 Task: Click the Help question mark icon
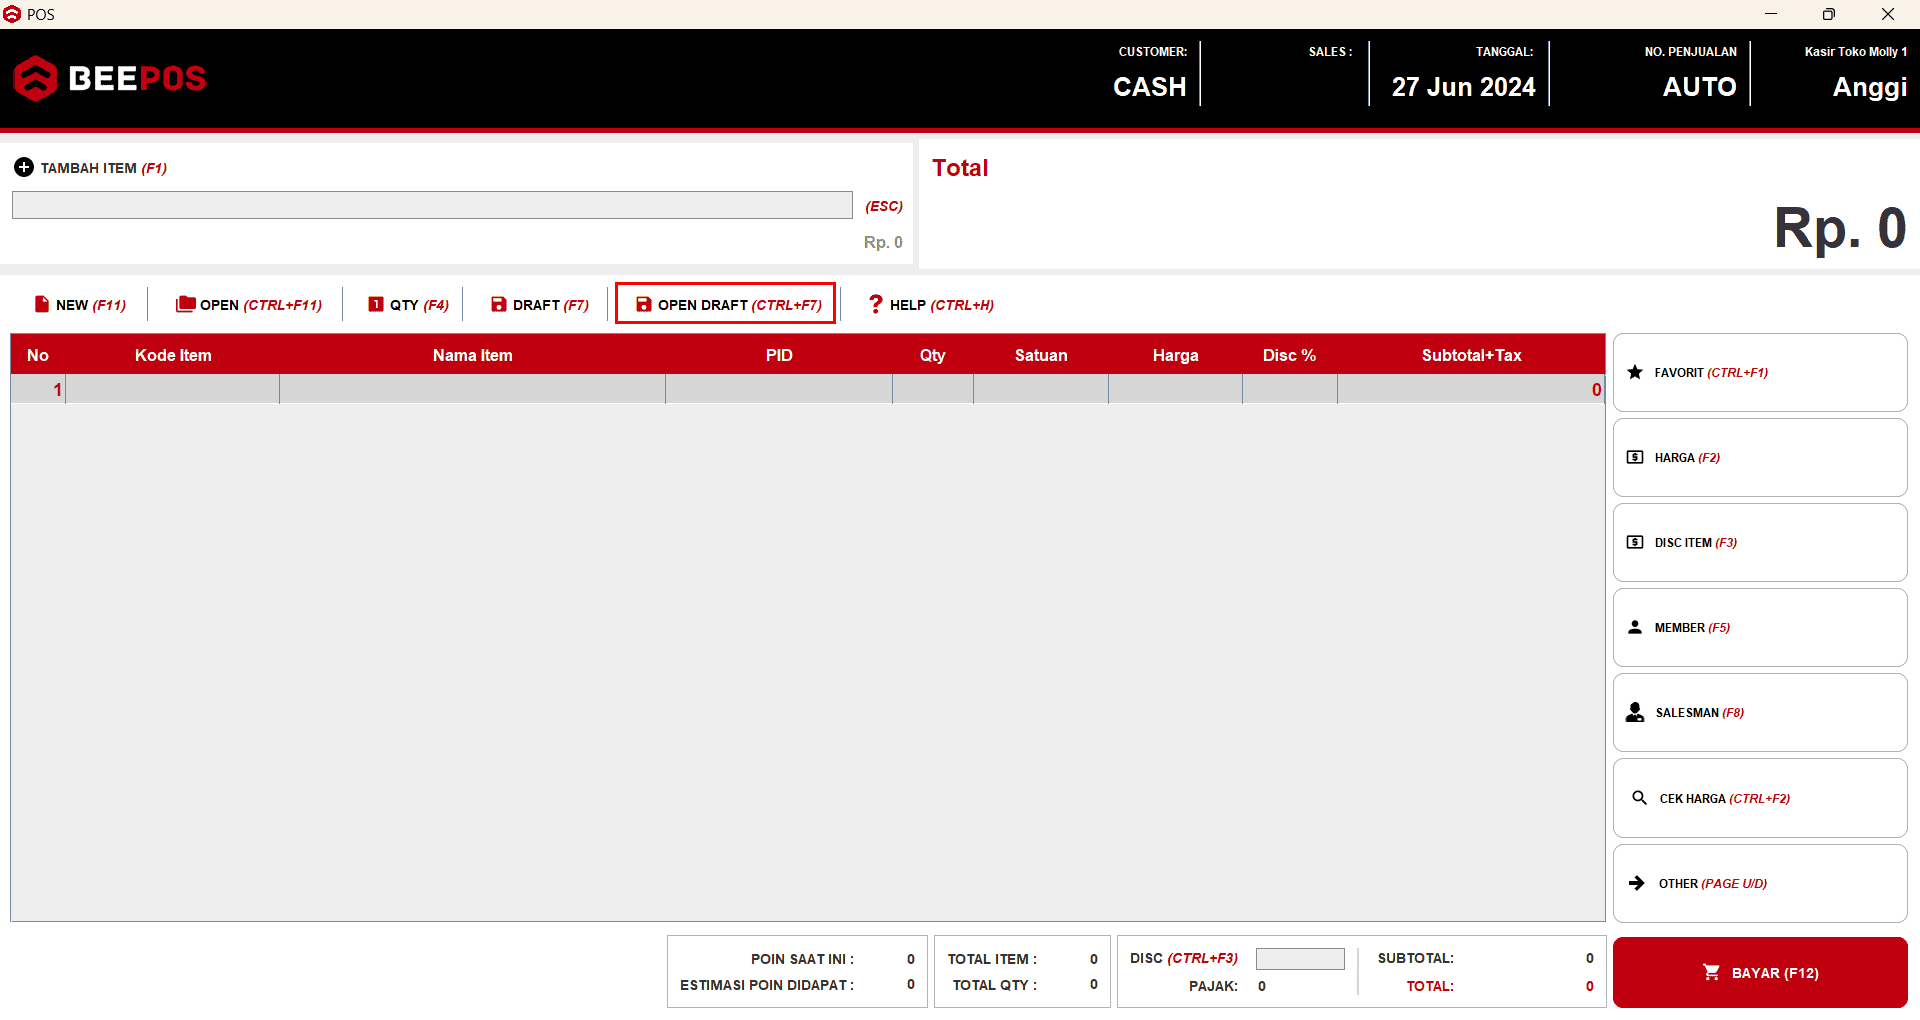[876, 304]
